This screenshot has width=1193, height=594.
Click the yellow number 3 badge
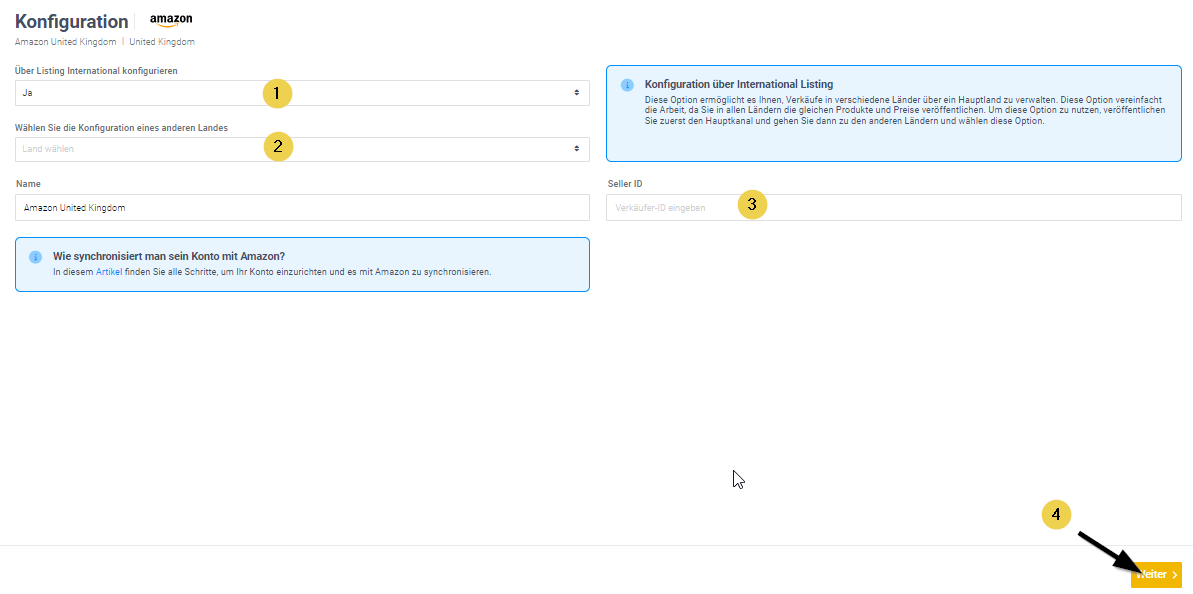[x=752, y=205]
